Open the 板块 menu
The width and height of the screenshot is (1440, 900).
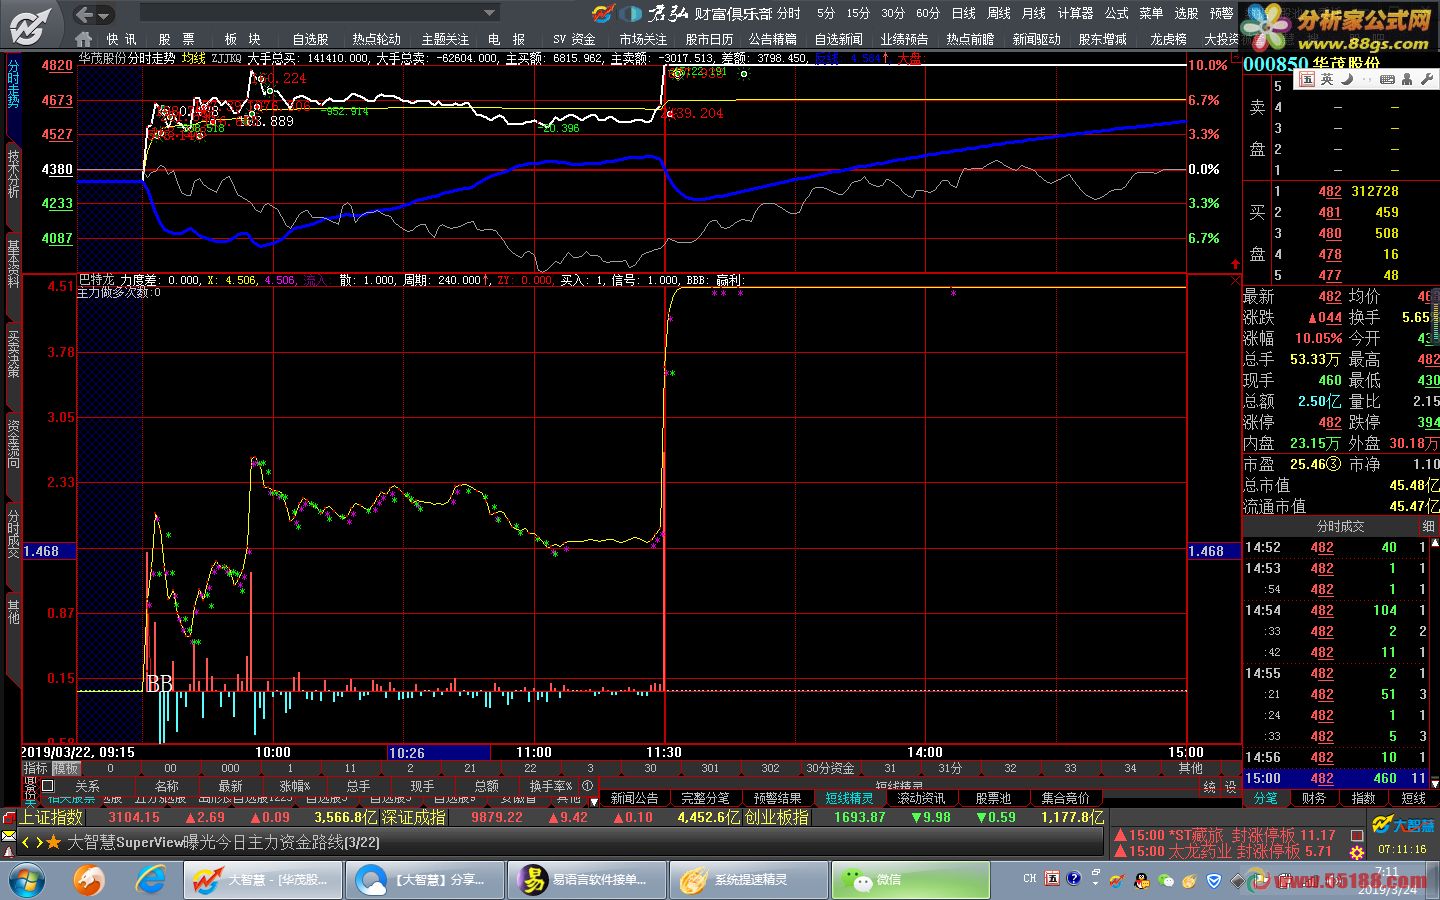[x=242, y=39]
